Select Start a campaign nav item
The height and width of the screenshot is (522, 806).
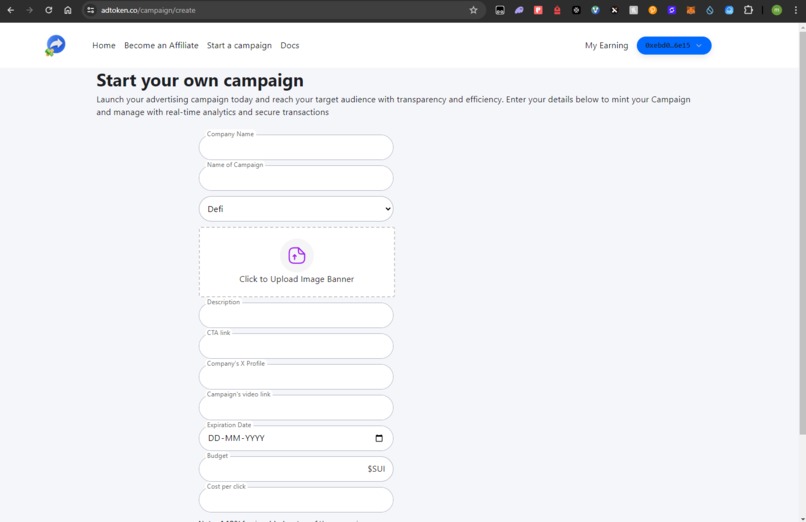(239, 45)
